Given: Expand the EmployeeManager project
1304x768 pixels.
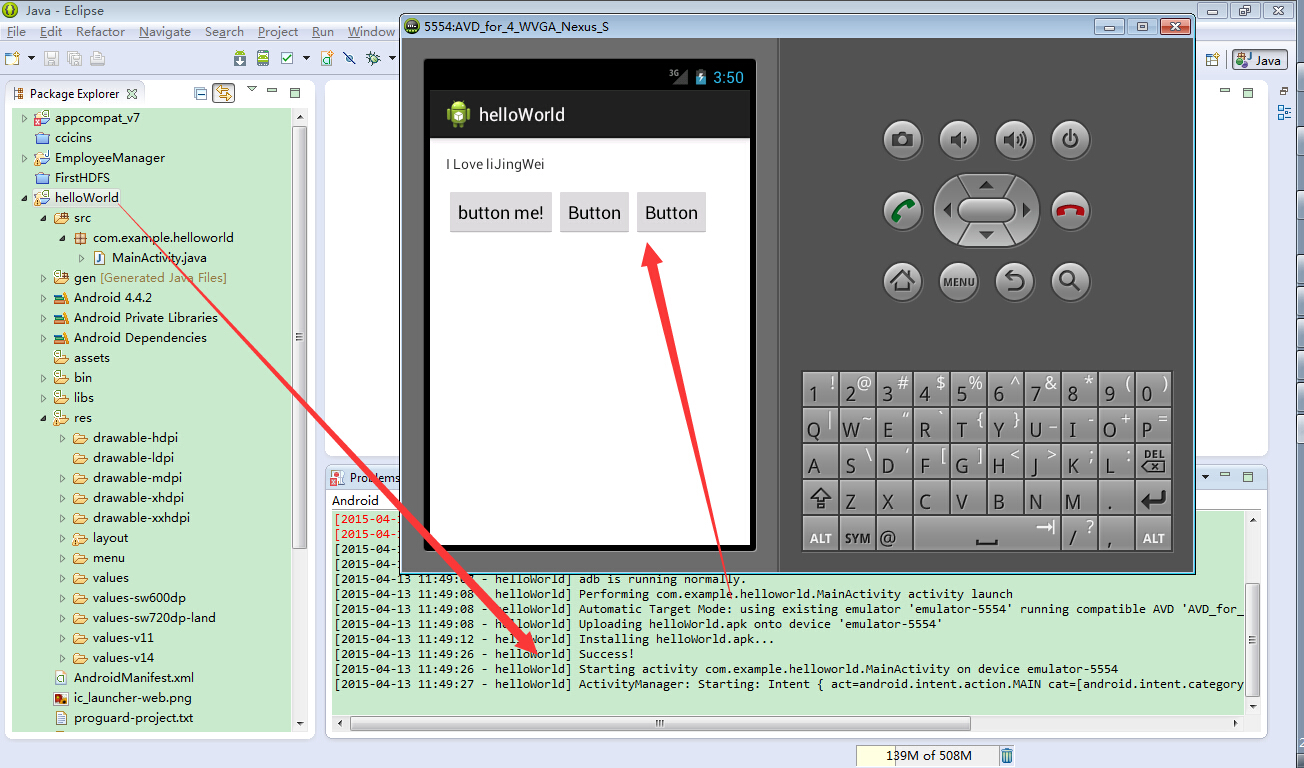Looking at the screenshot, I should point(24,157).
